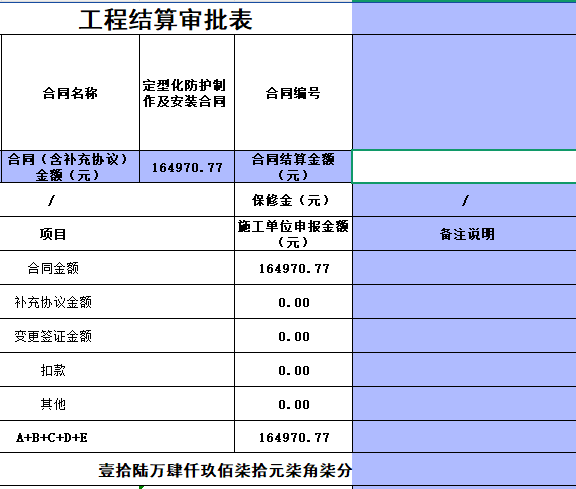Select the 项目 header cell
The height and width of the screenshot is (489, 576).
pos(117,234)
